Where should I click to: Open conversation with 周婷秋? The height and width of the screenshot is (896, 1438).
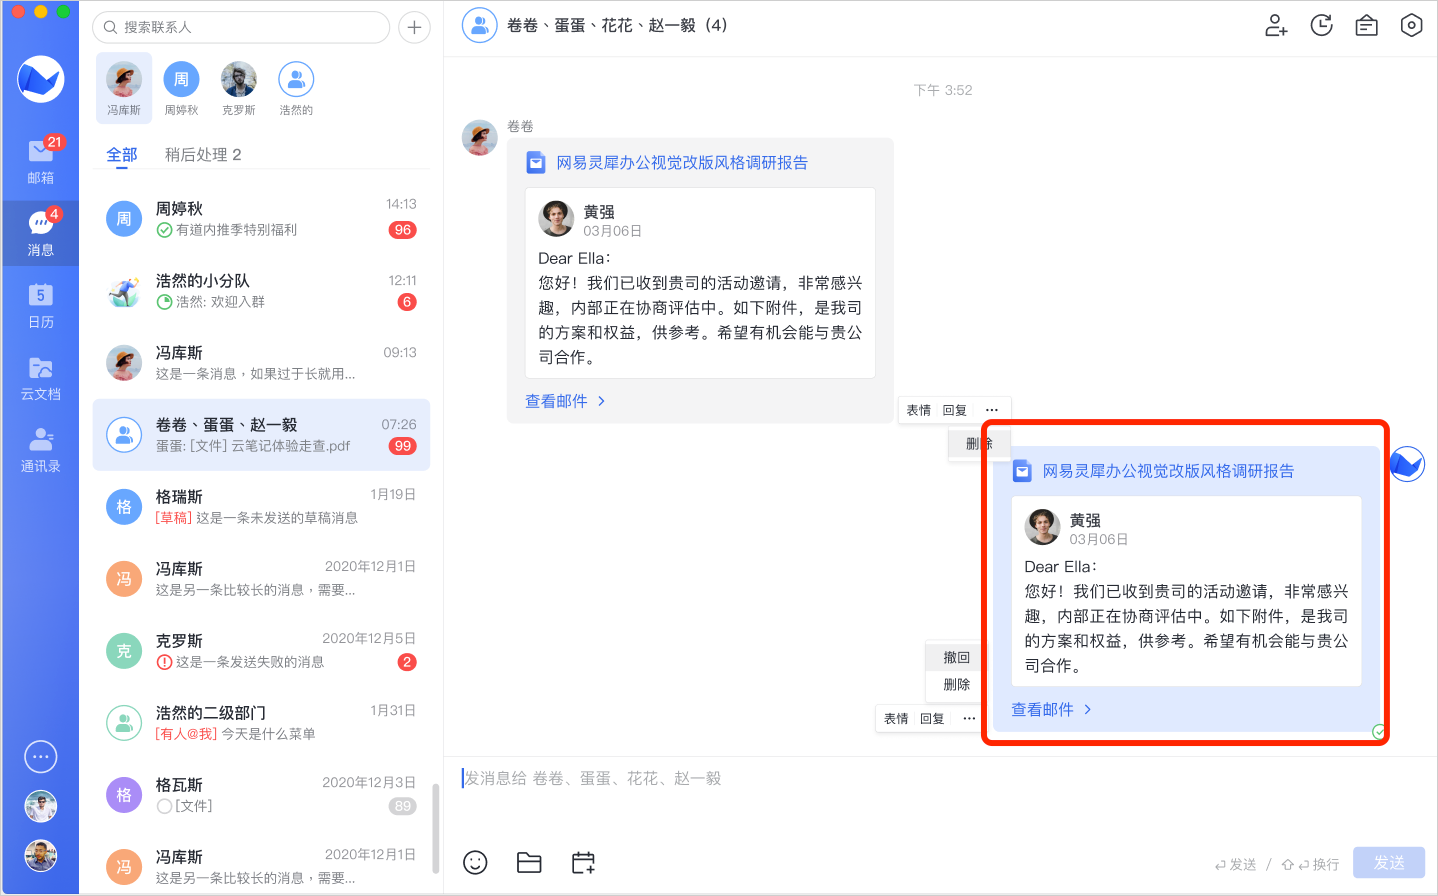click(x=261, y=219)
